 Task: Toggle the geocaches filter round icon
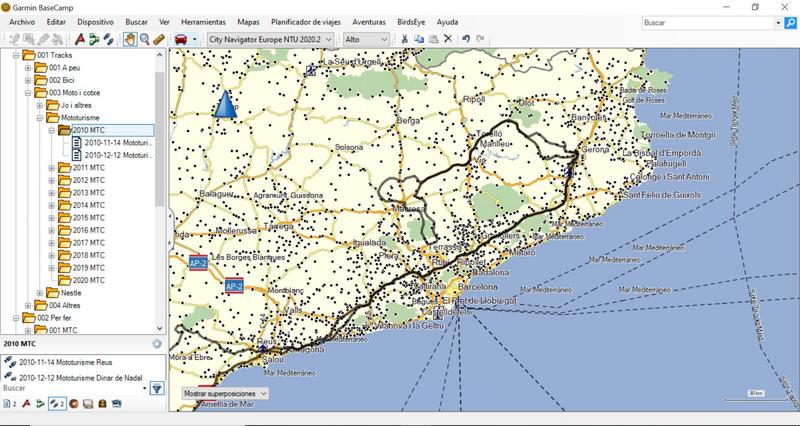(74, 404)
